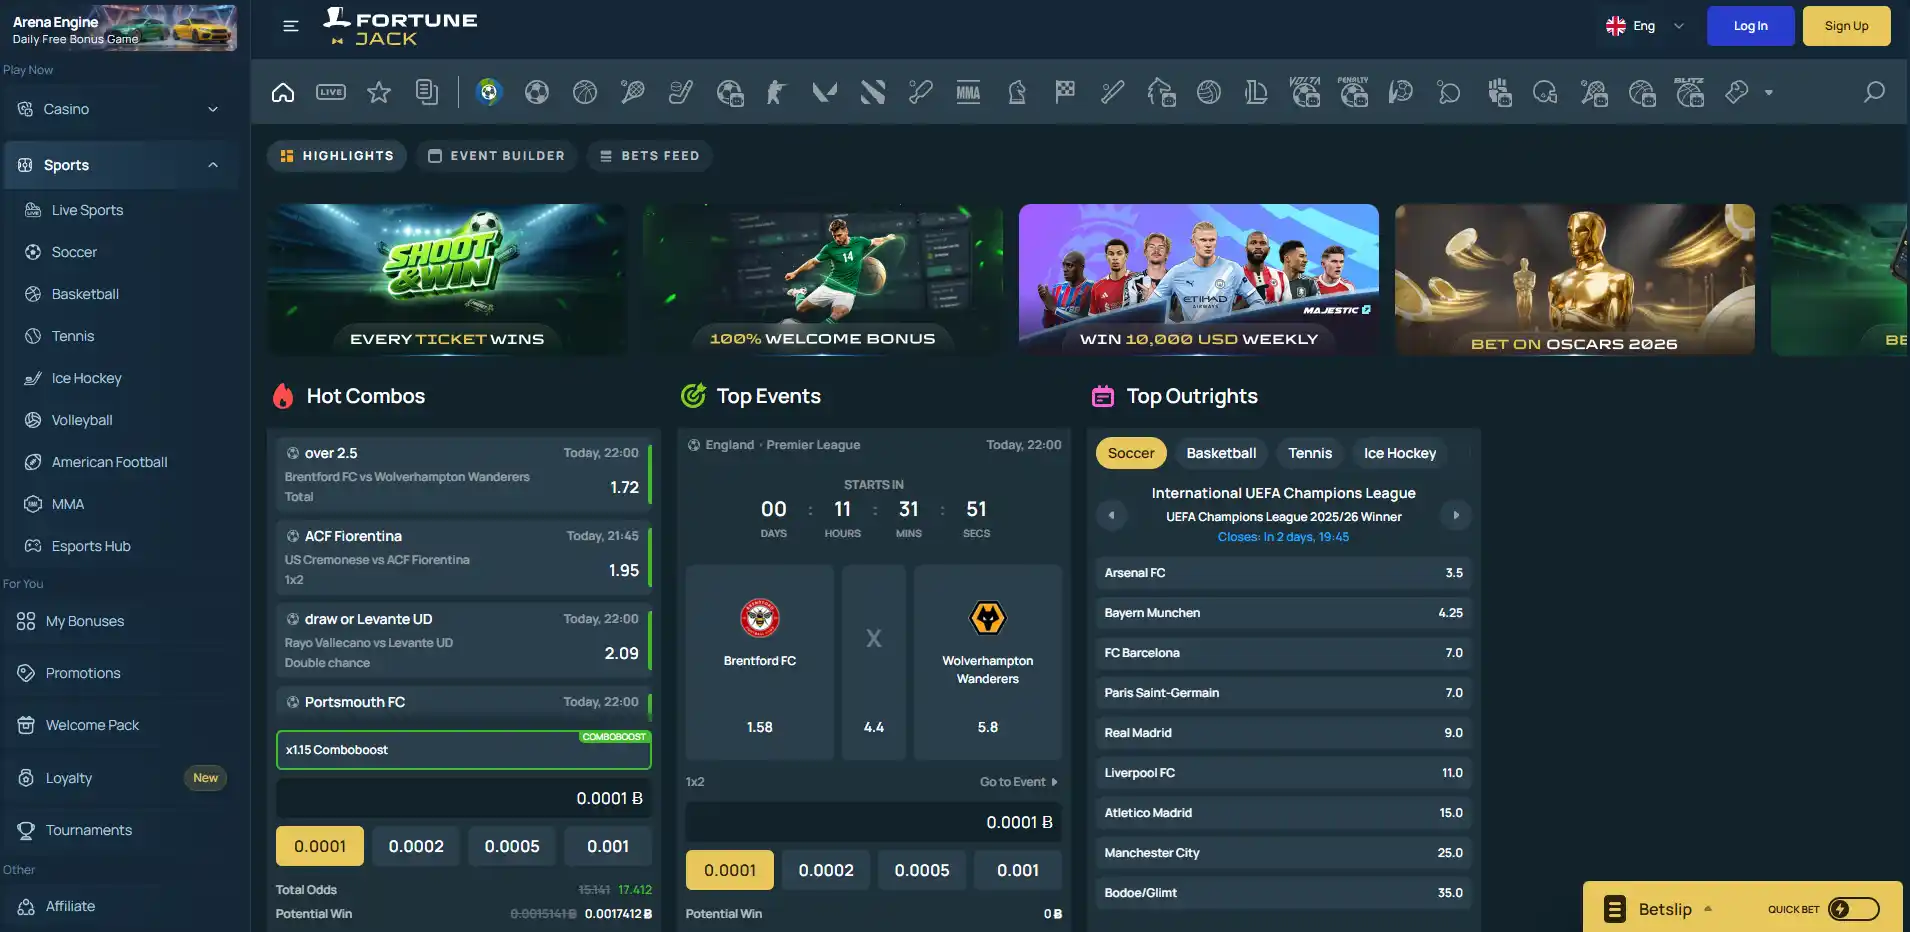The image size is (1910, 932).
Task: Select the racing checkered flag icon
Action: [x=1065, y=93]
